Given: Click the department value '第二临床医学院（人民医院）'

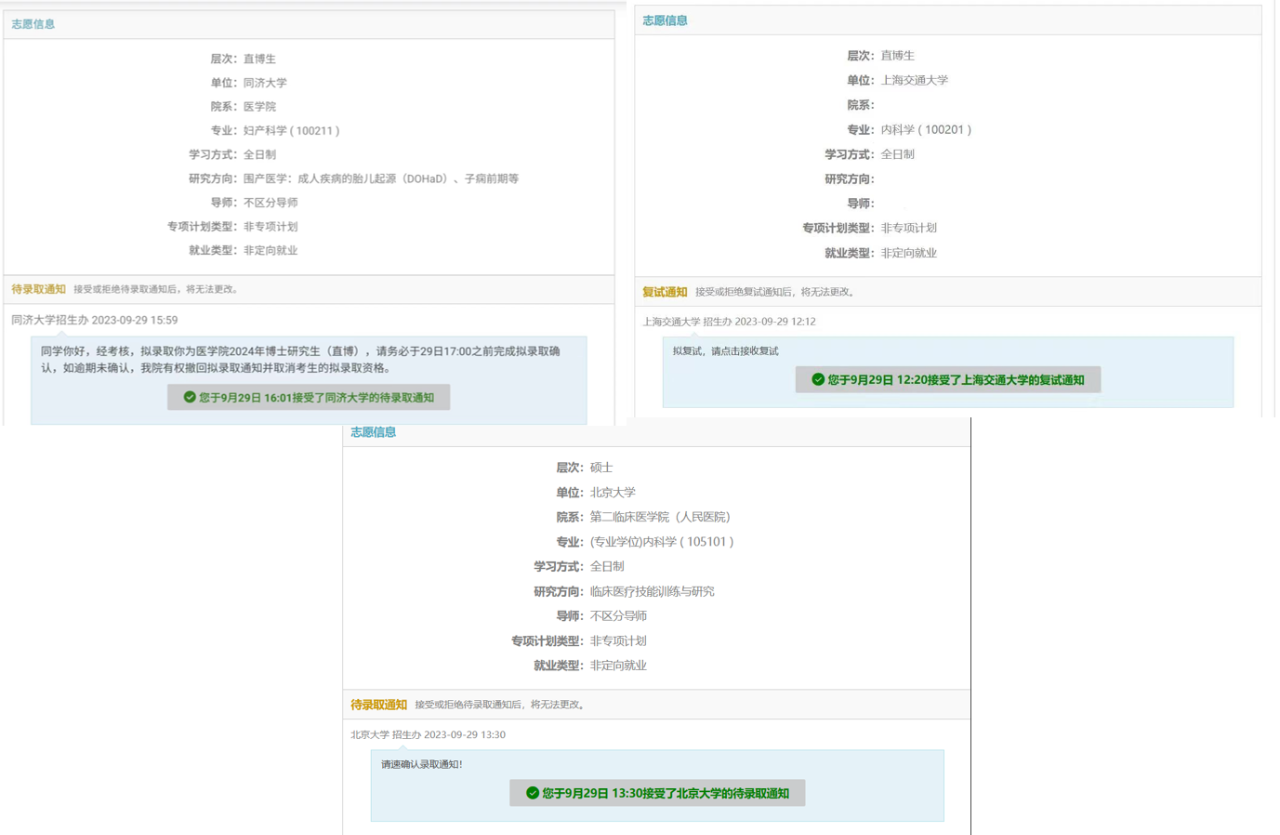Looking at the screenshot, I should tap(659, 517).
